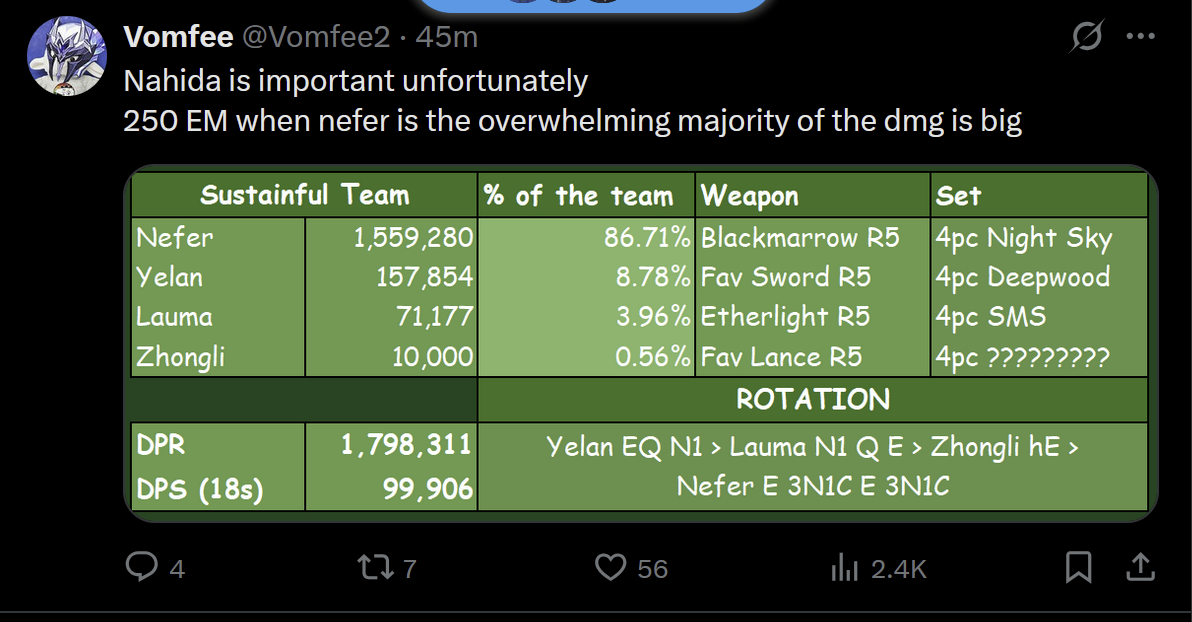This screenshot has width=1192, height=622.
Task: Reply to Vomfee's post
Action: click(x=142, y=568)
